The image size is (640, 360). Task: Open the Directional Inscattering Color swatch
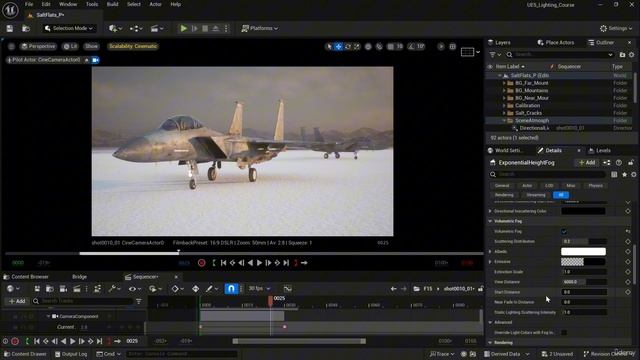pos(583,211)
